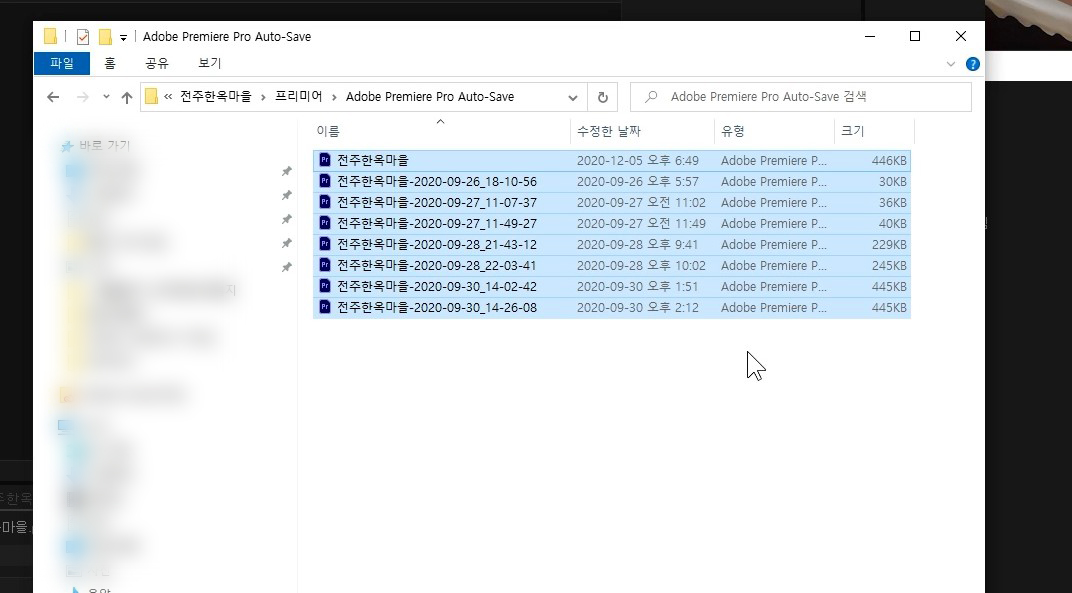Click Pr icon of 전주한옥마을-2020-09-30_14-02-42

pos(325,286)
